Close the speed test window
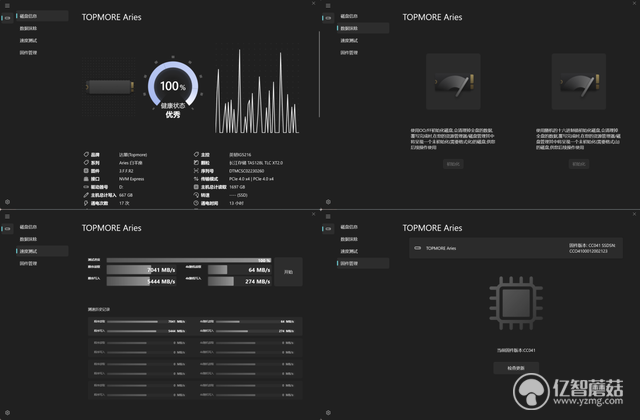Viewport: 640px width, 420px height. click(x=313, y=214)
